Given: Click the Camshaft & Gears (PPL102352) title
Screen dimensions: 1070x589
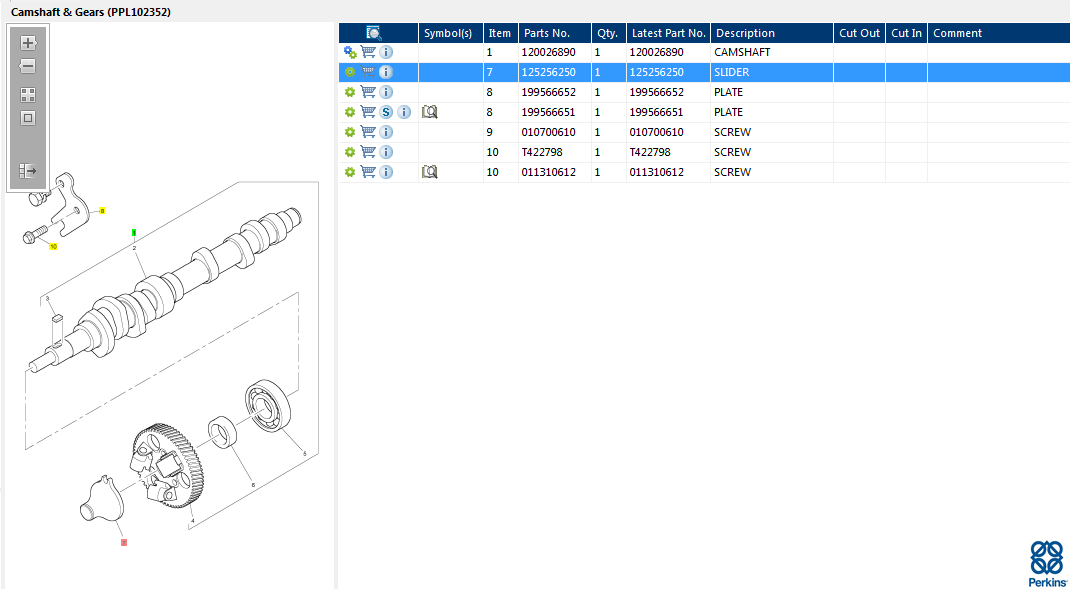Looking at the screenshot, I should (x=91, y=12).
